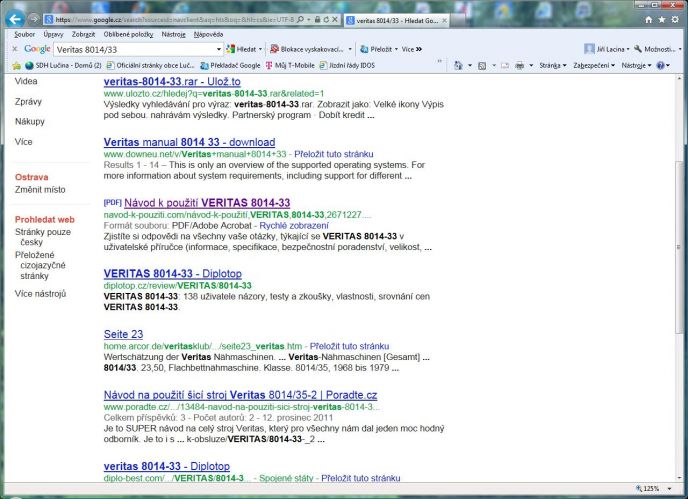Open the Home page icon

649,20
